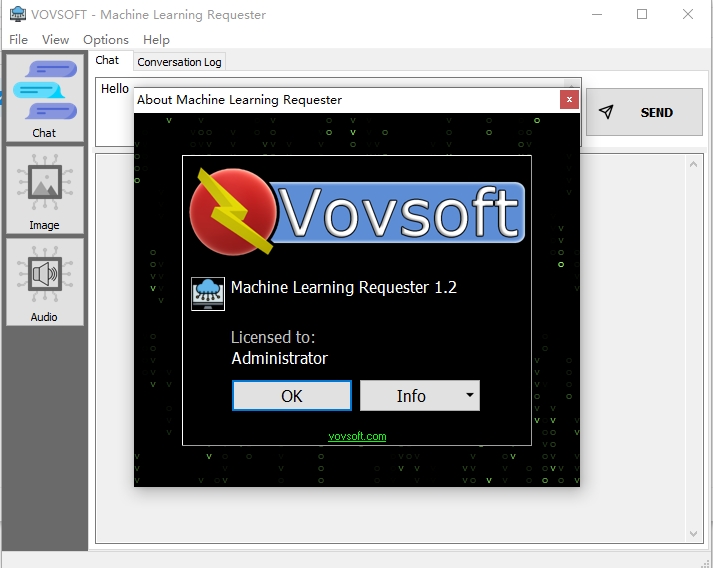Click the 'Machine Learning Requester 1.2' version text
713x568 pixels.
click(344, 287)
